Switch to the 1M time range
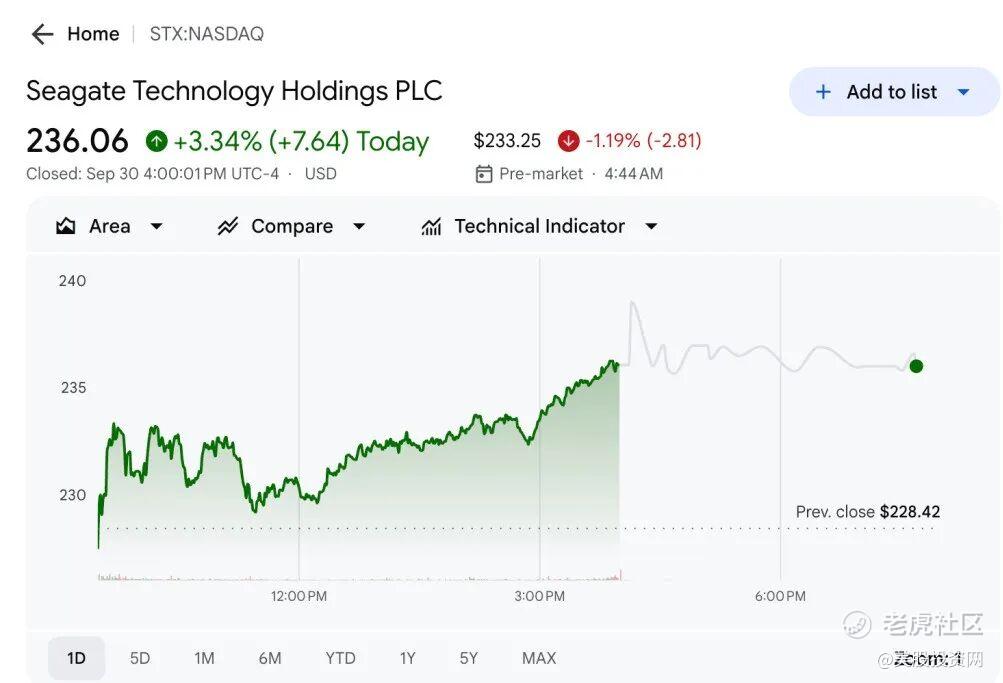 204,658
